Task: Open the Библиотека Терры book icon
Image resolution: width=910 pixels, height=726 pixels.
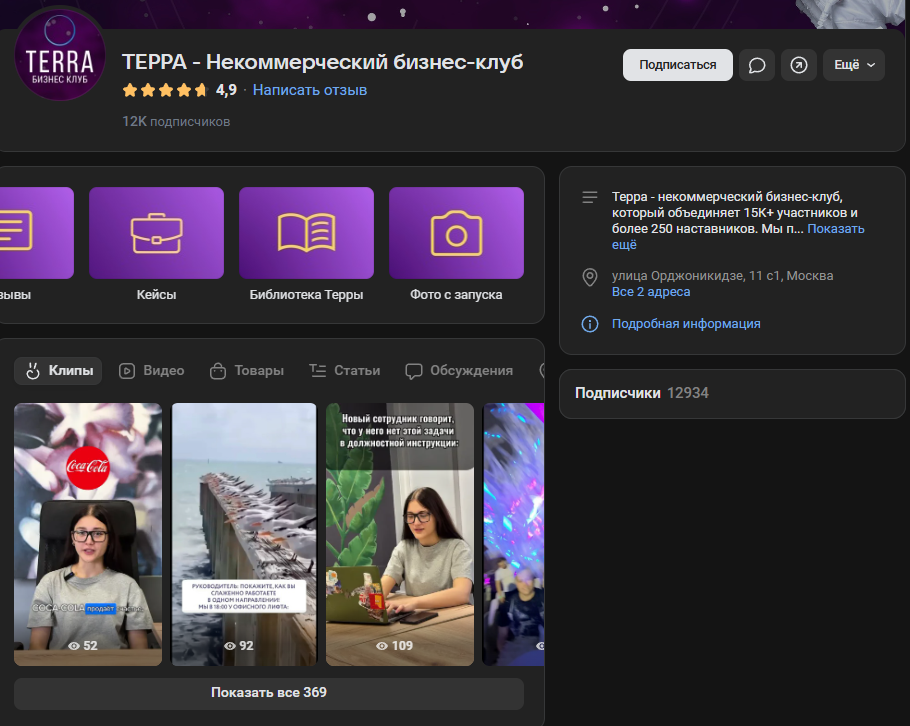Action: coord(306,233)
